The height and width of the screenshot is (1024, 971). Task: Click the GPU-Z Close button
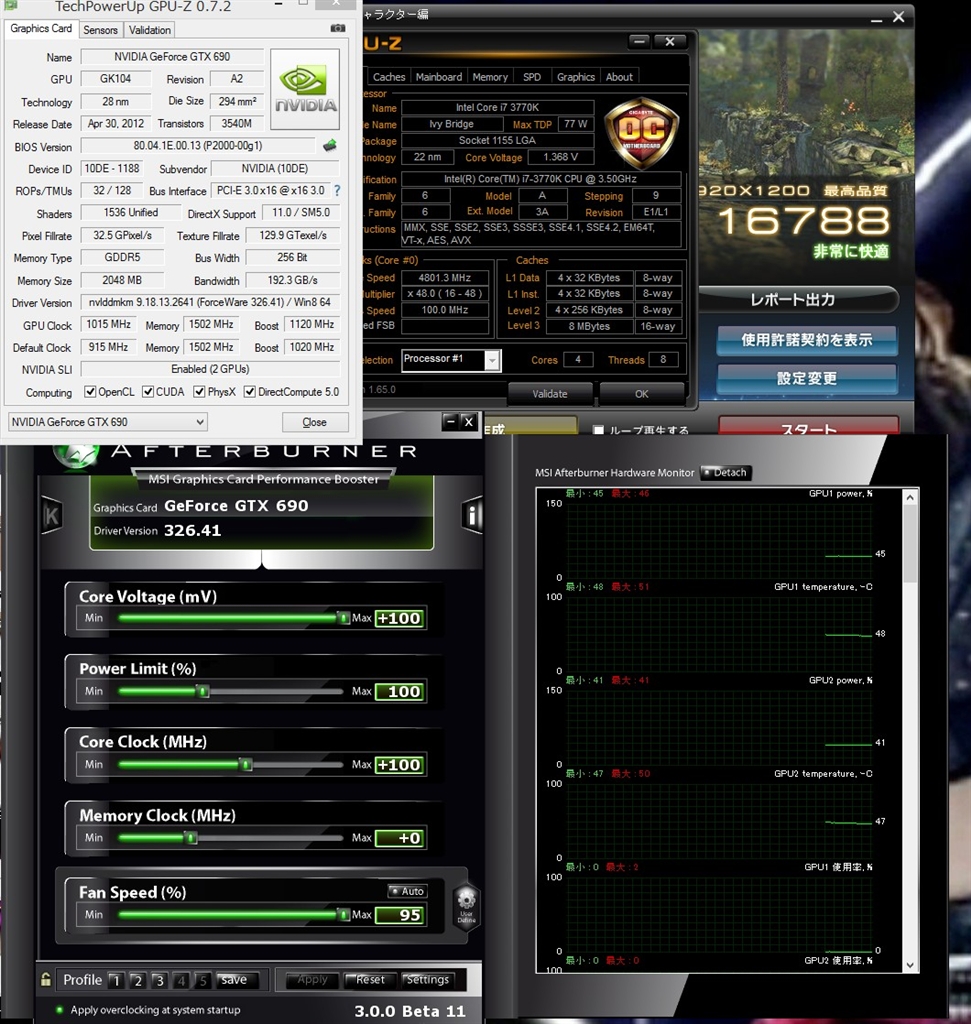[x=315, y=423]
